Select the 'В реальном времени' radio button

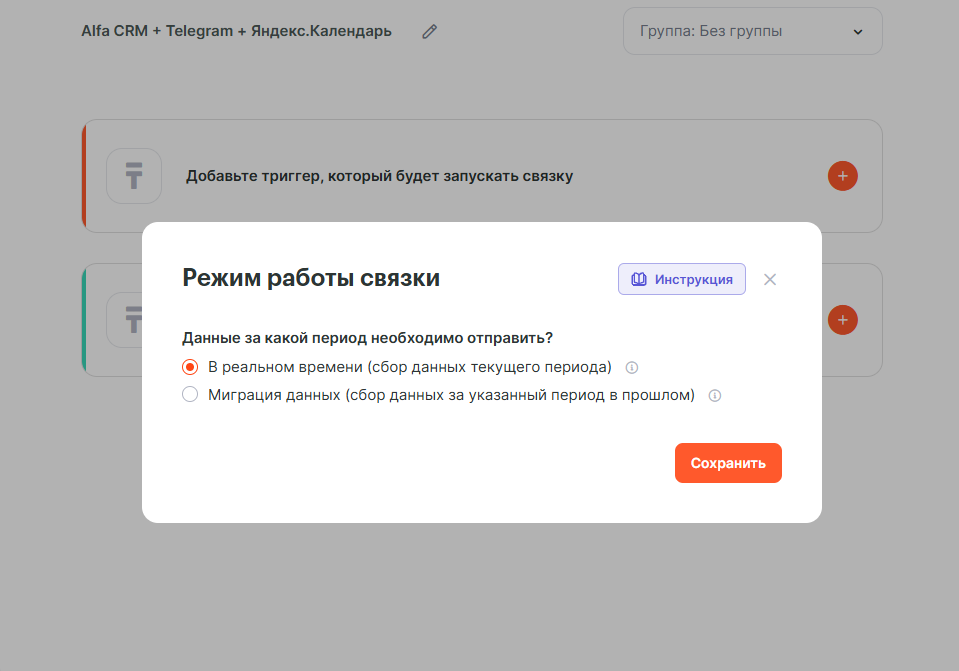[190, 367]
